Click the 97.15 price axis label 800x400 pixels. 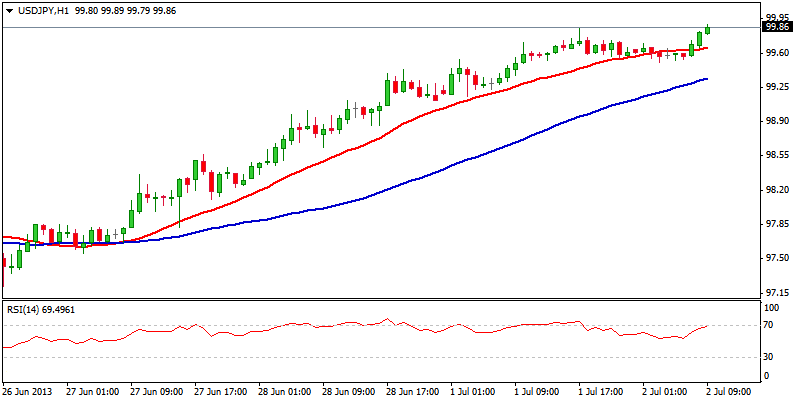click(x=776, y=293)
